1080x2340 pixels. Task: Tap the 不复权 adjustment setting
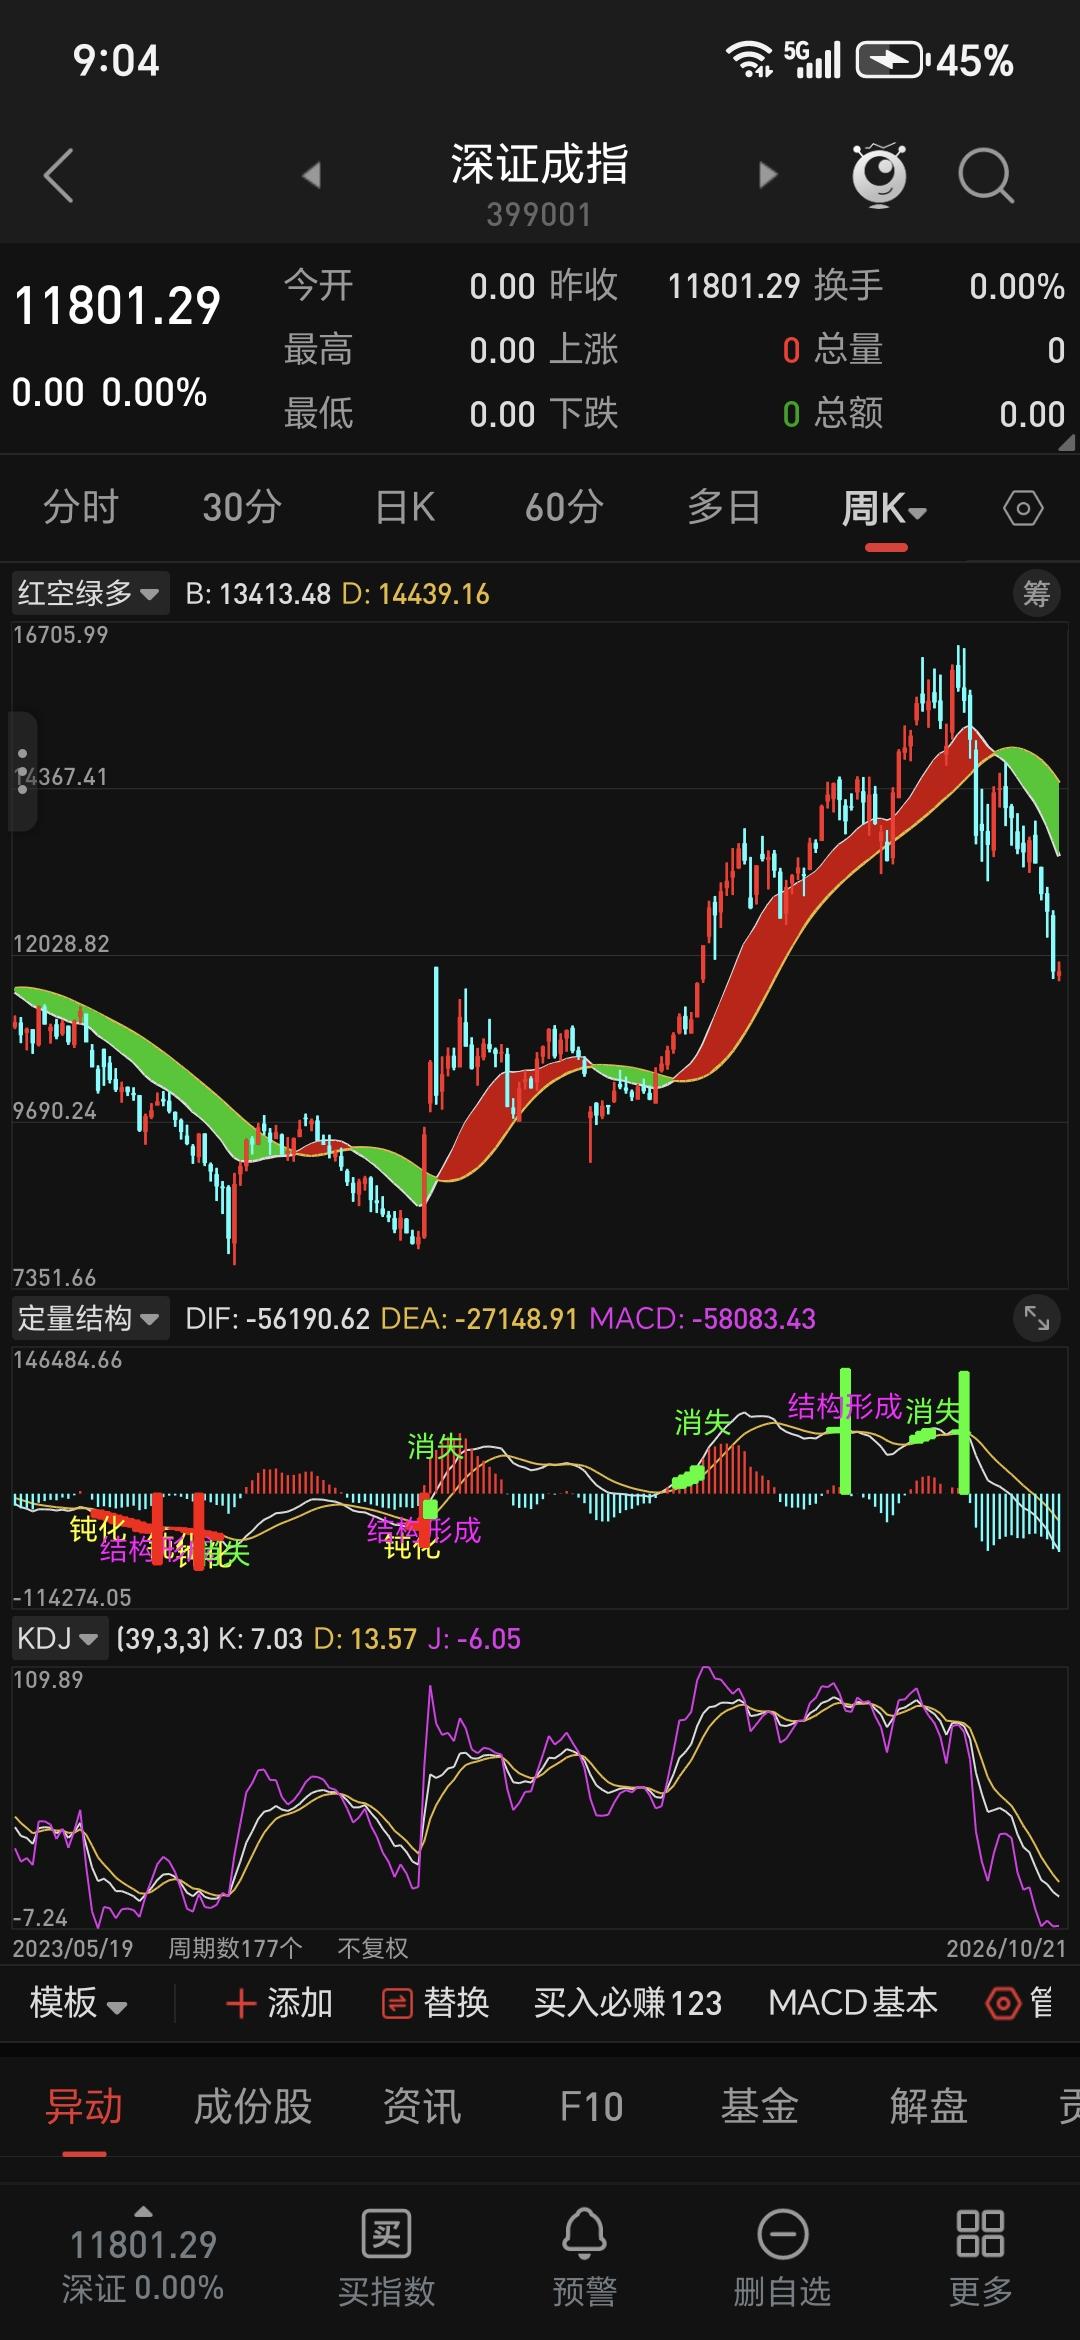click(x=373, y=1948)
